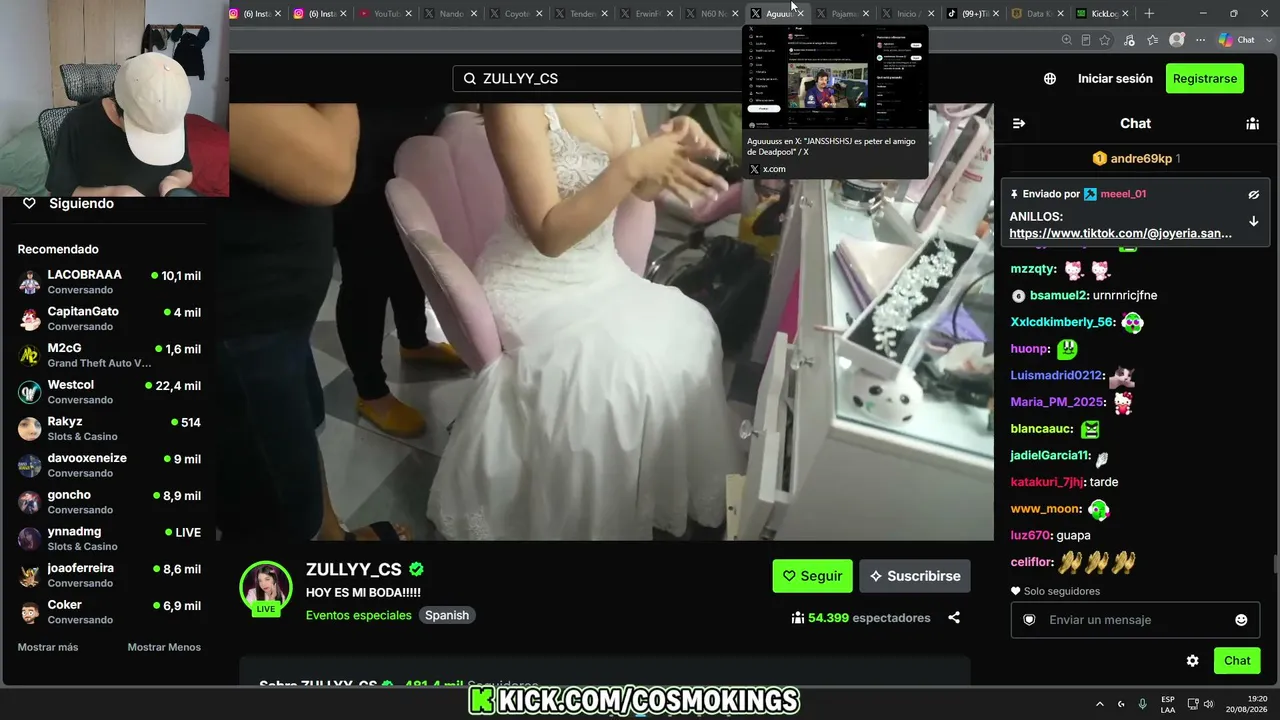This screenshot has width=1280, height=720.
Task: Share the stream with the share icon
Action: 954,618
